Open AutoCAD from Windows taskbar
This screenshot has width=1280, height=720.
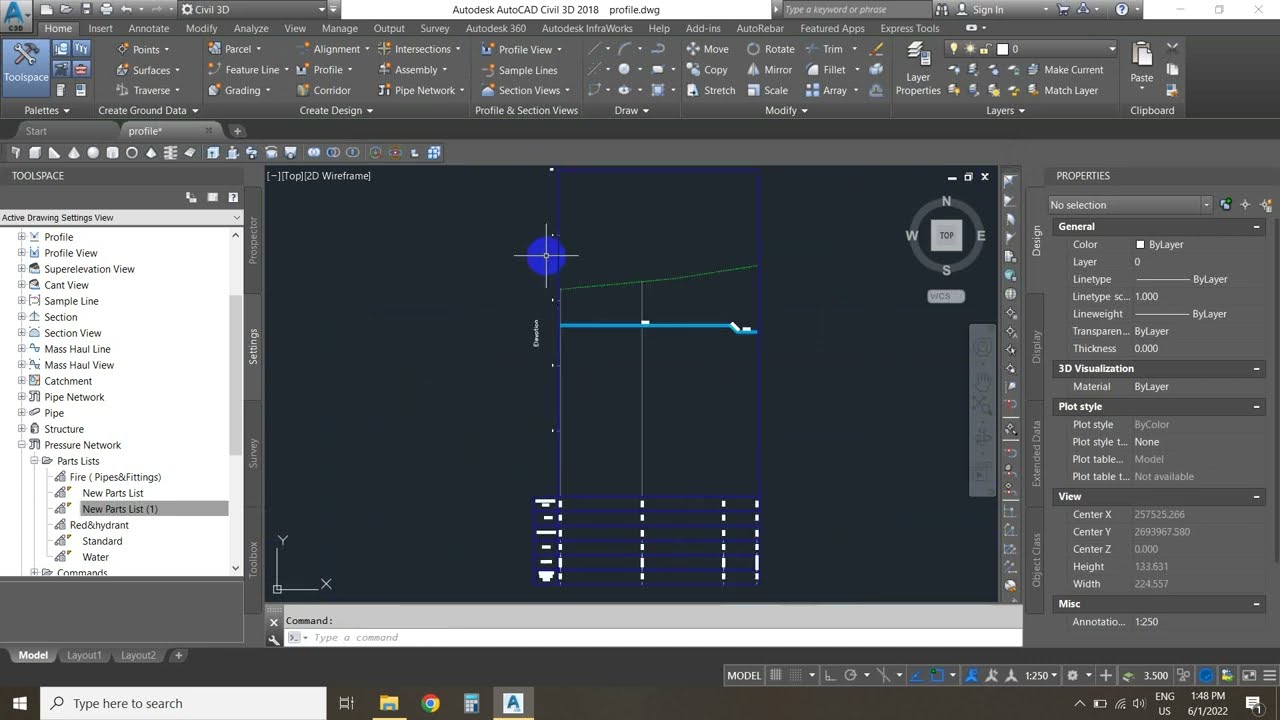(513, 703)
